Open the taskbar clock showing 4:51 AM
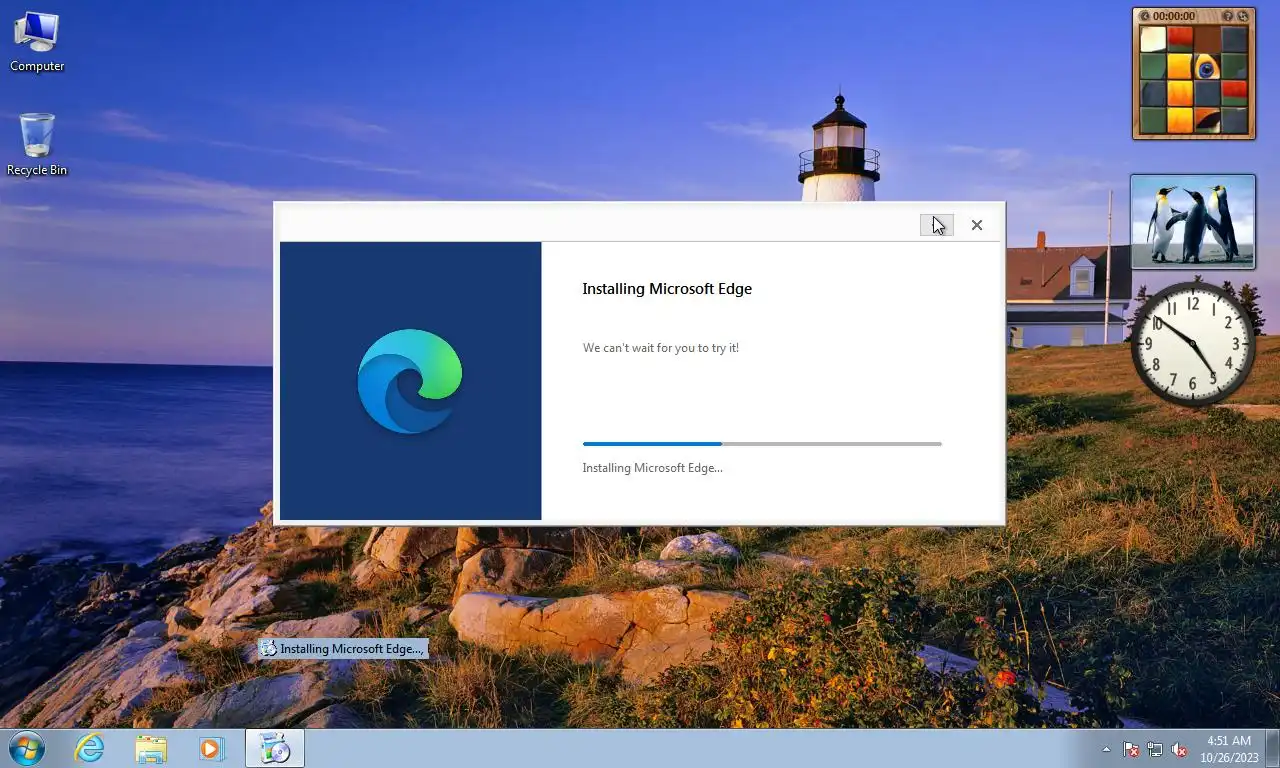Viewport: 1280px width, 768px height. [x=1228, y=749]
